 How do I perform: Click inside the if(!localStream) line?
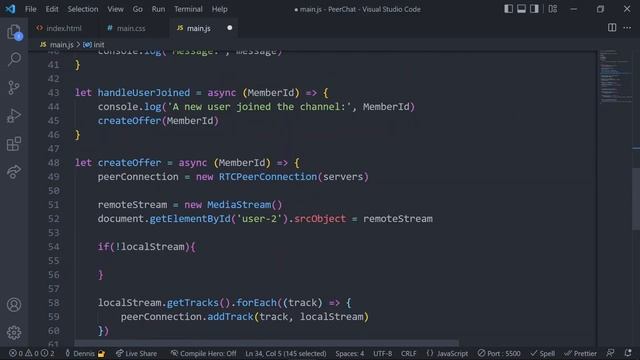(x=147, y=247)
